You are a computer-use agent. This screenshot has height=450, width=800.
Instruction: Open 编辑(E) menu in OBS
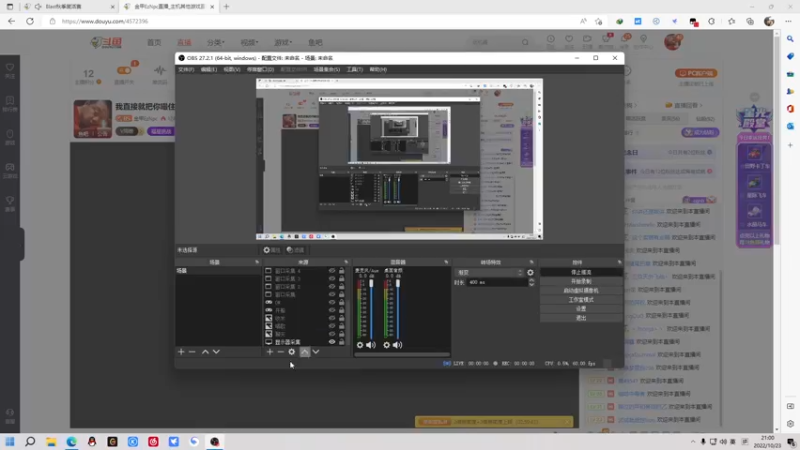[x=209, y=69]
